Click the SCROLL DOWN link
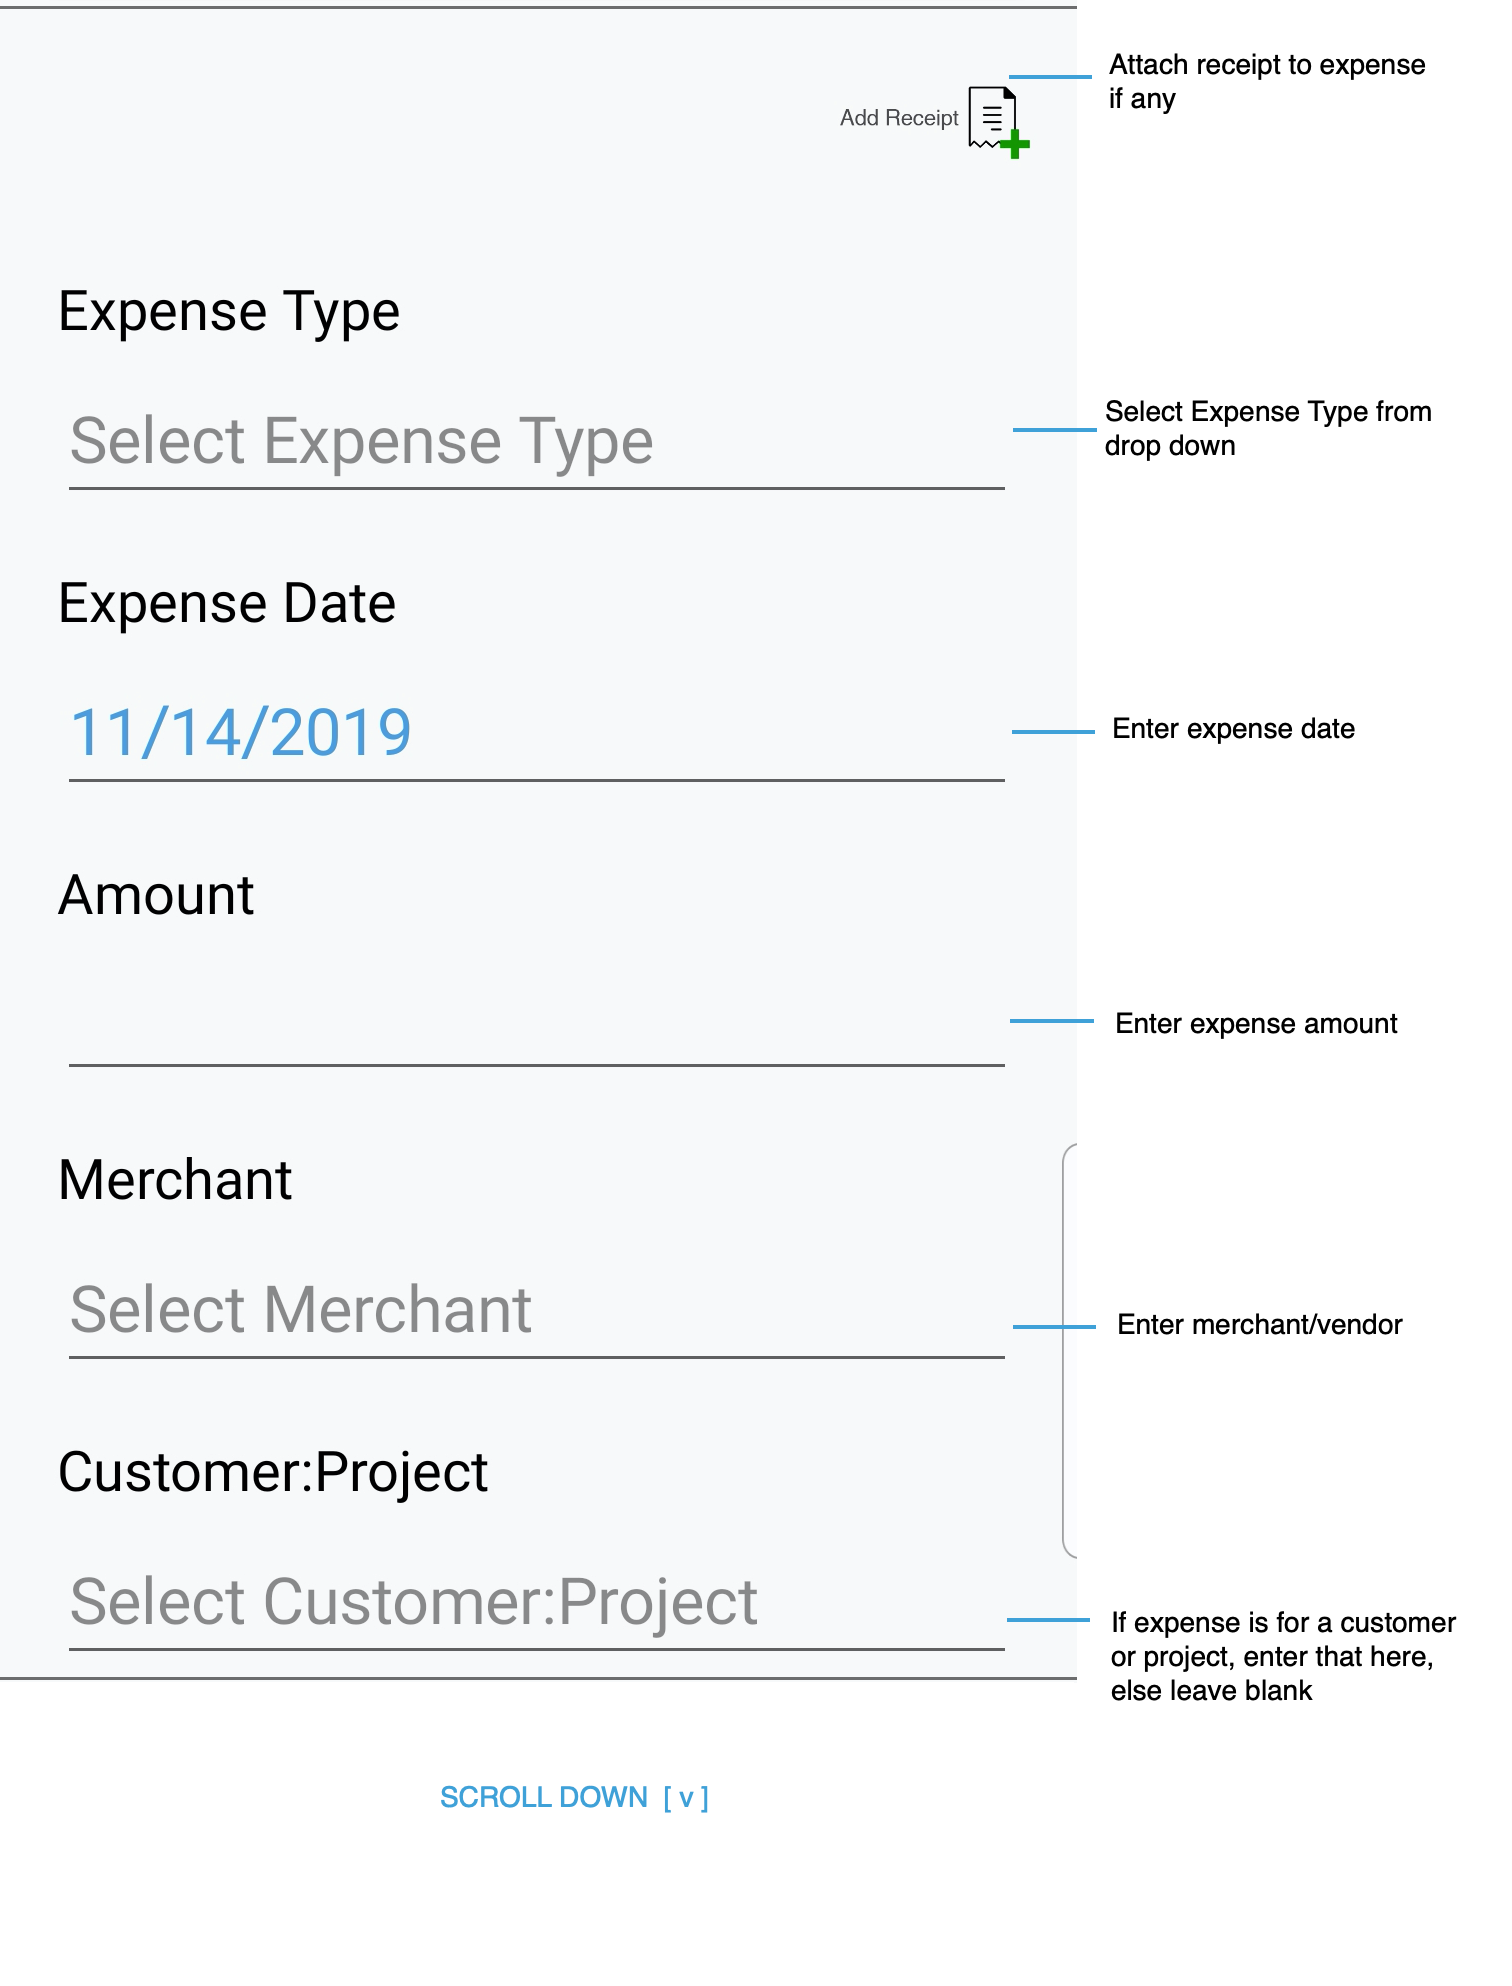This screenshot has height=1986, width=1512. click(x=544, y=1797)
